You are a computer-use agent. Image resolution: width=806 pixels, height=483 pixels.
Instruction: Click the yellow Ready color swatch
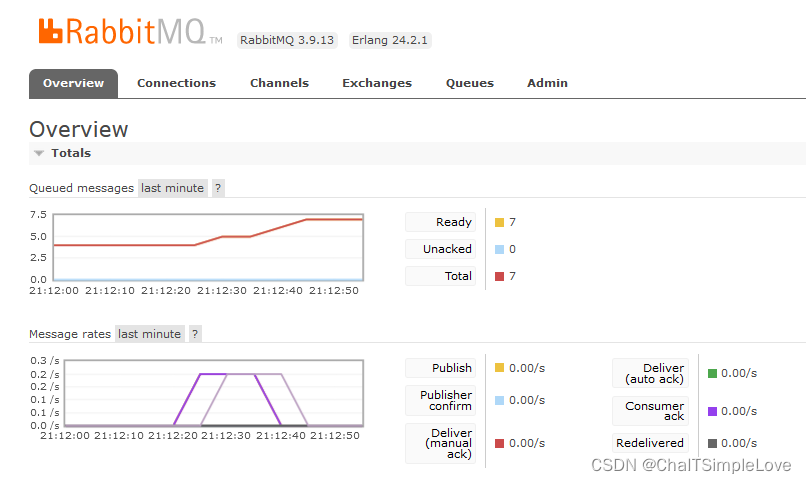click(x=499, y=222)
